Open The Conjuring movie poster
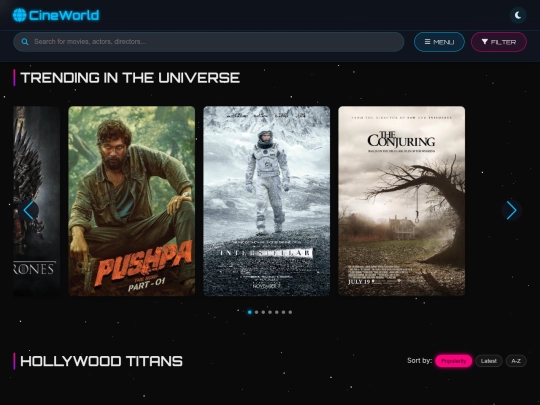 402,201
